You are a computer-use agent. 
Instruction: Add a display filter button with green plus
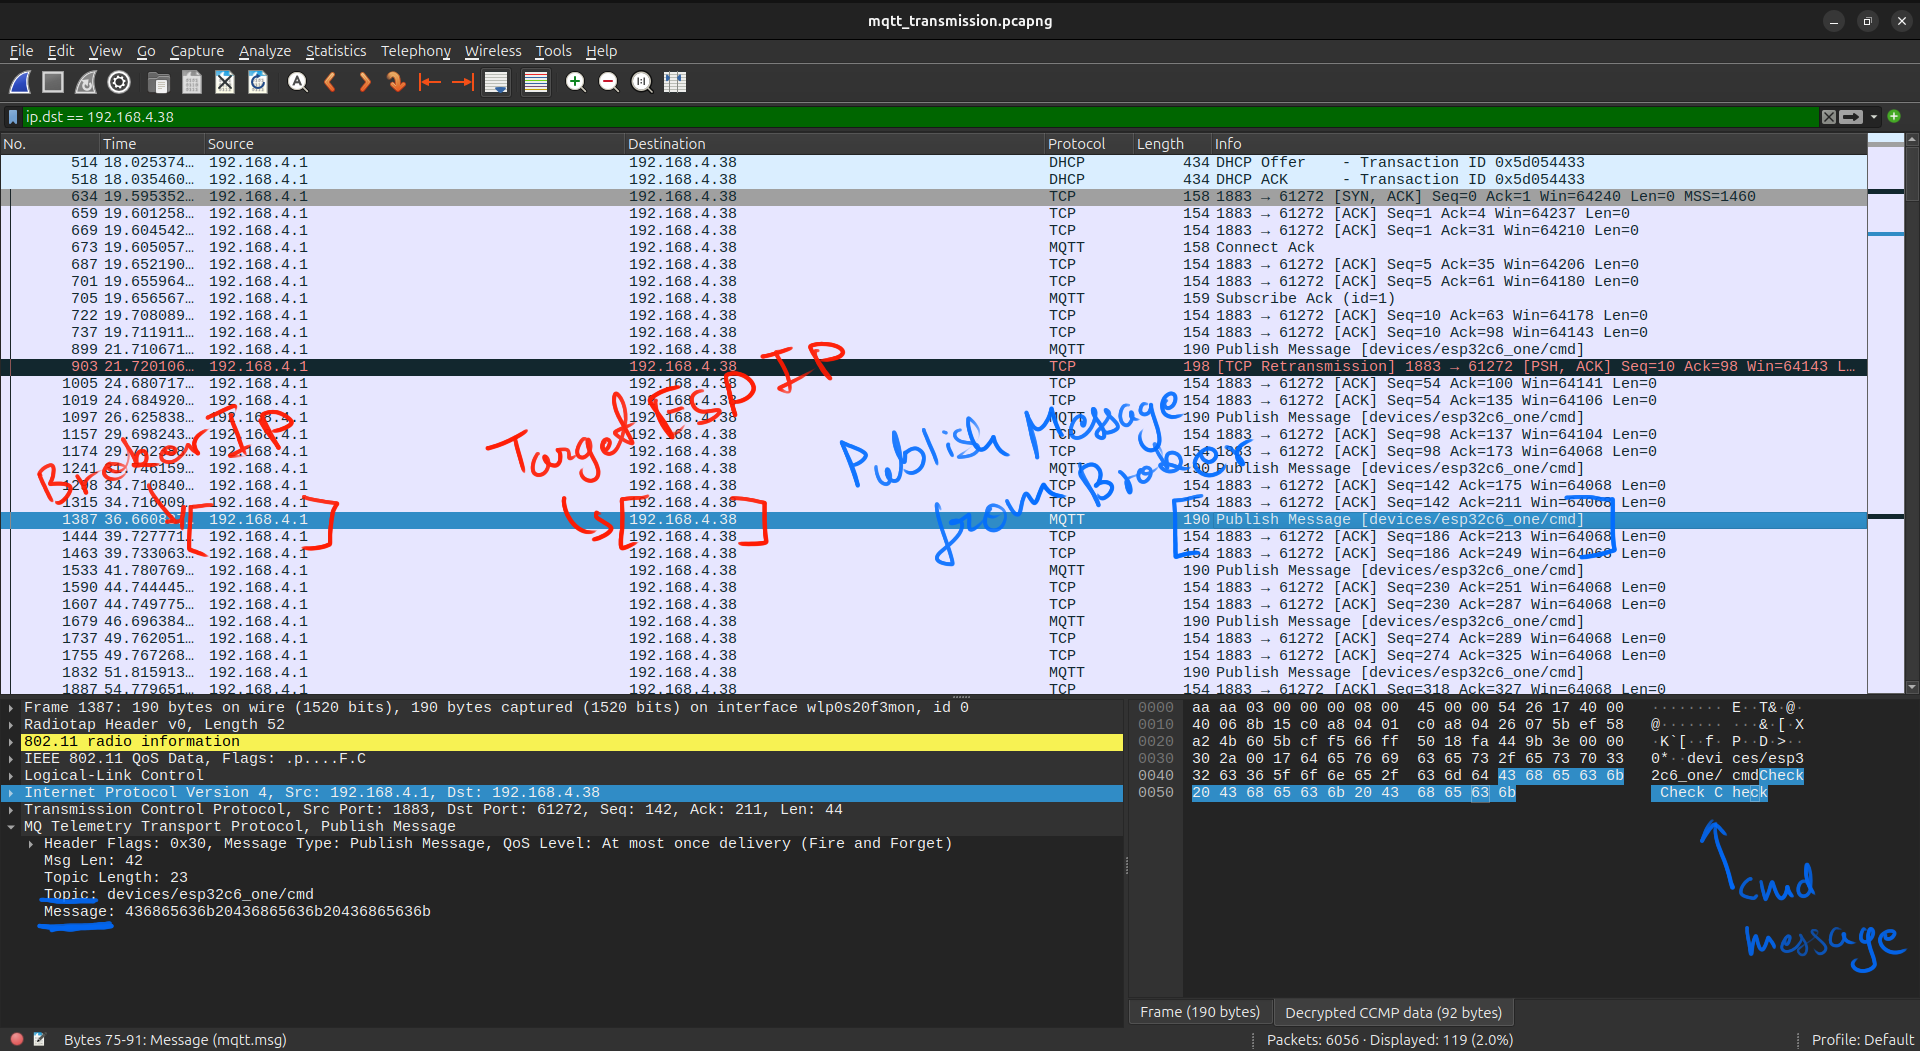[1894, 117]
